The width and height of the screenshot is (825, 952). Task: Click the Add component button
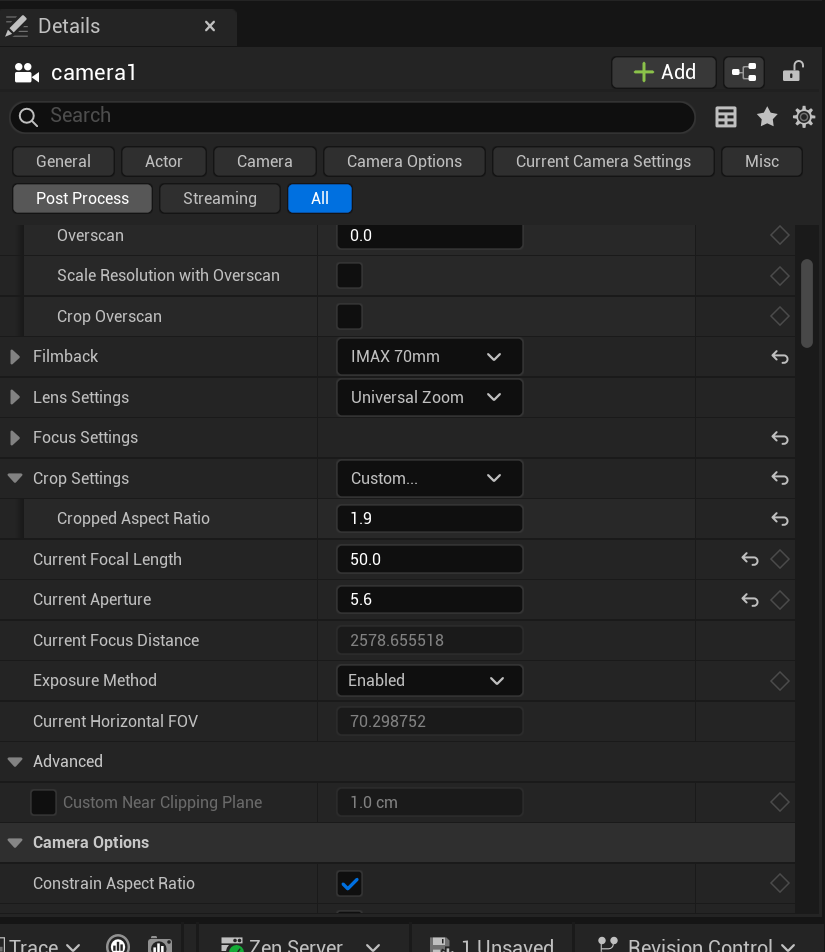(664, 72)
